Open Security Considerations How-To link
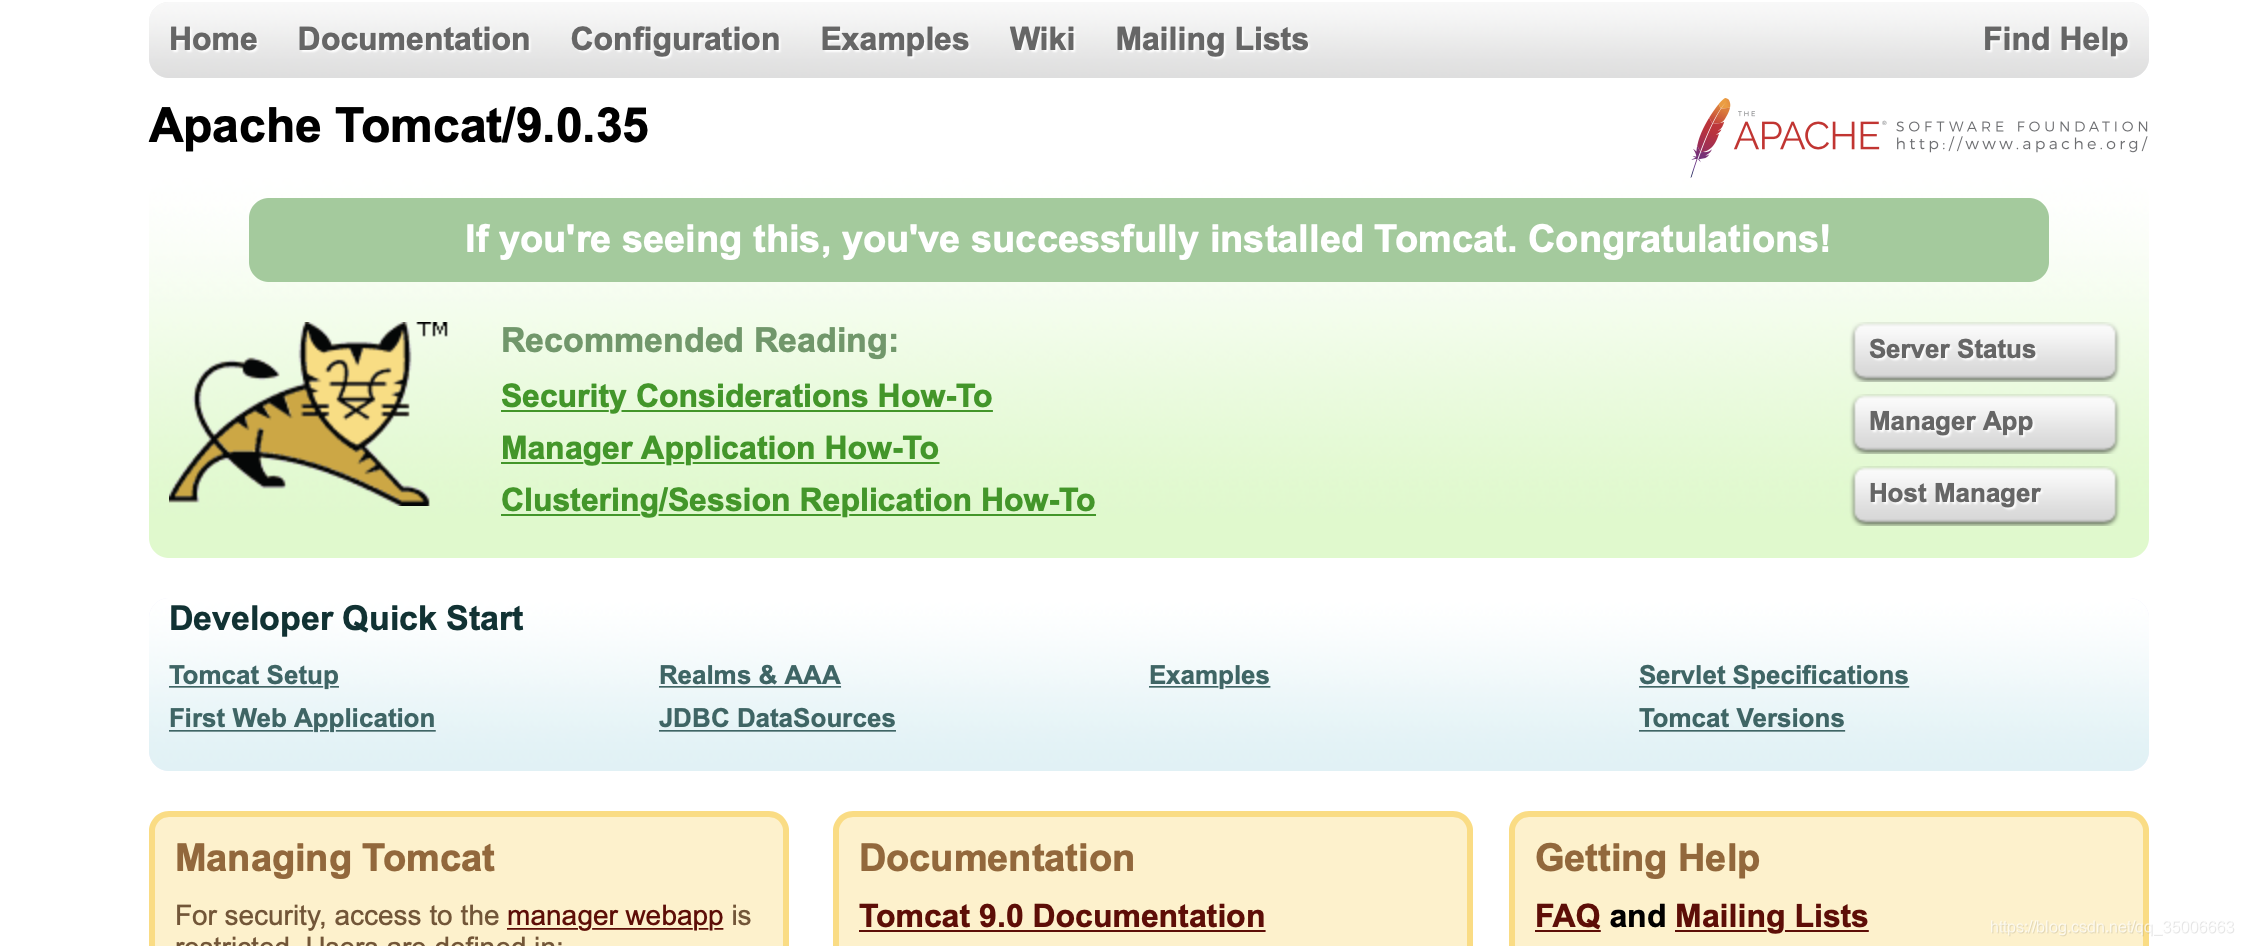The height and width of the screenshot is (946, 2244). [x=747, y=396]
